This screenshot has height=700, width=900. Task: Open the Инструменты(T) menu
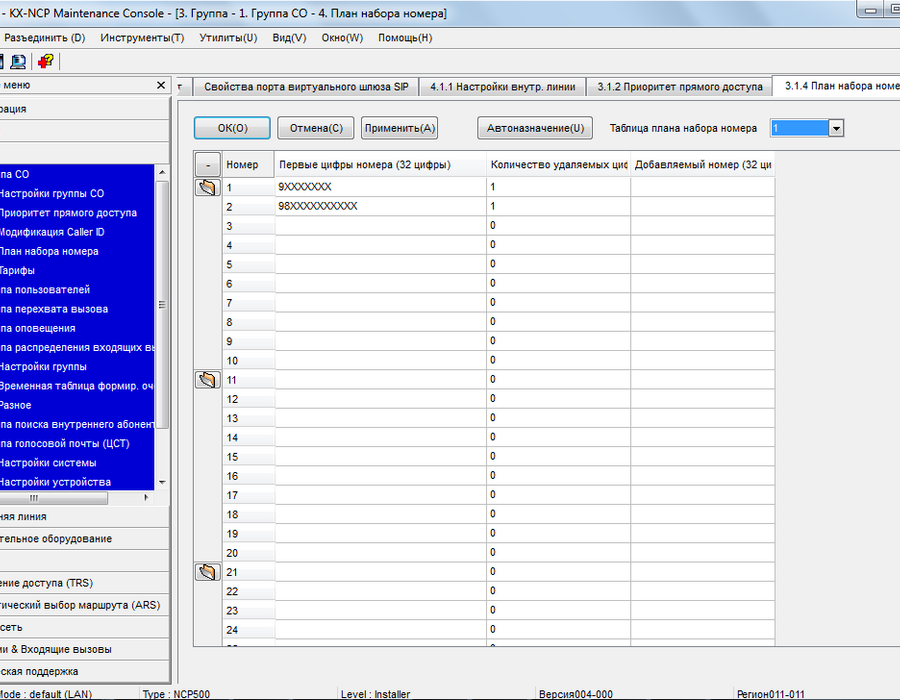coord(142,38)
